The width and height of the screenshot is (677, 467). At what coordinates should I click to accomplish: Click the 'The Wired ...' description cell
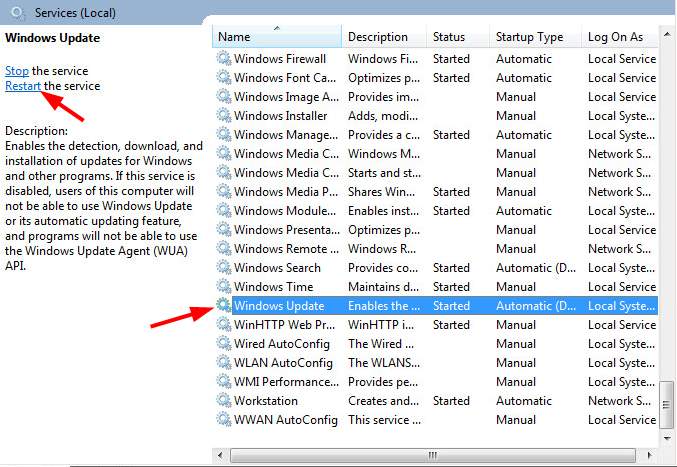coord(381,344)
